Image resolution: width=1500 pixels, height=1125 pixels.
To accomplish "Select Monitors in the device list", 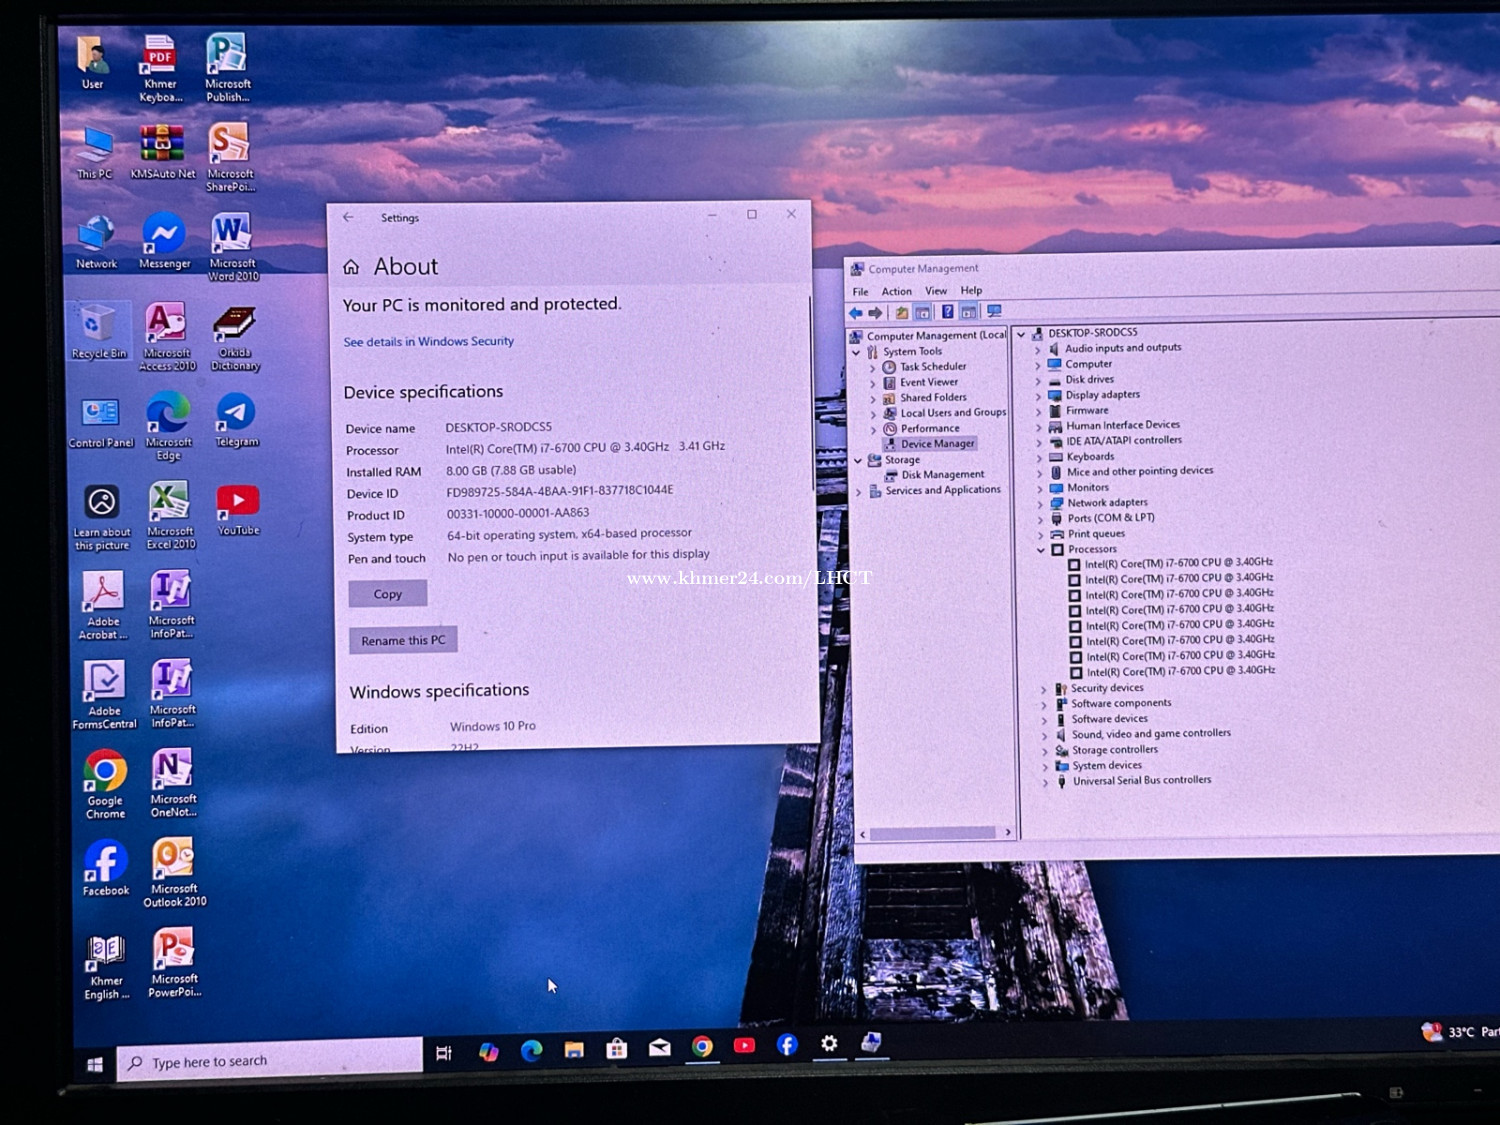I will tap(1079, 488).
